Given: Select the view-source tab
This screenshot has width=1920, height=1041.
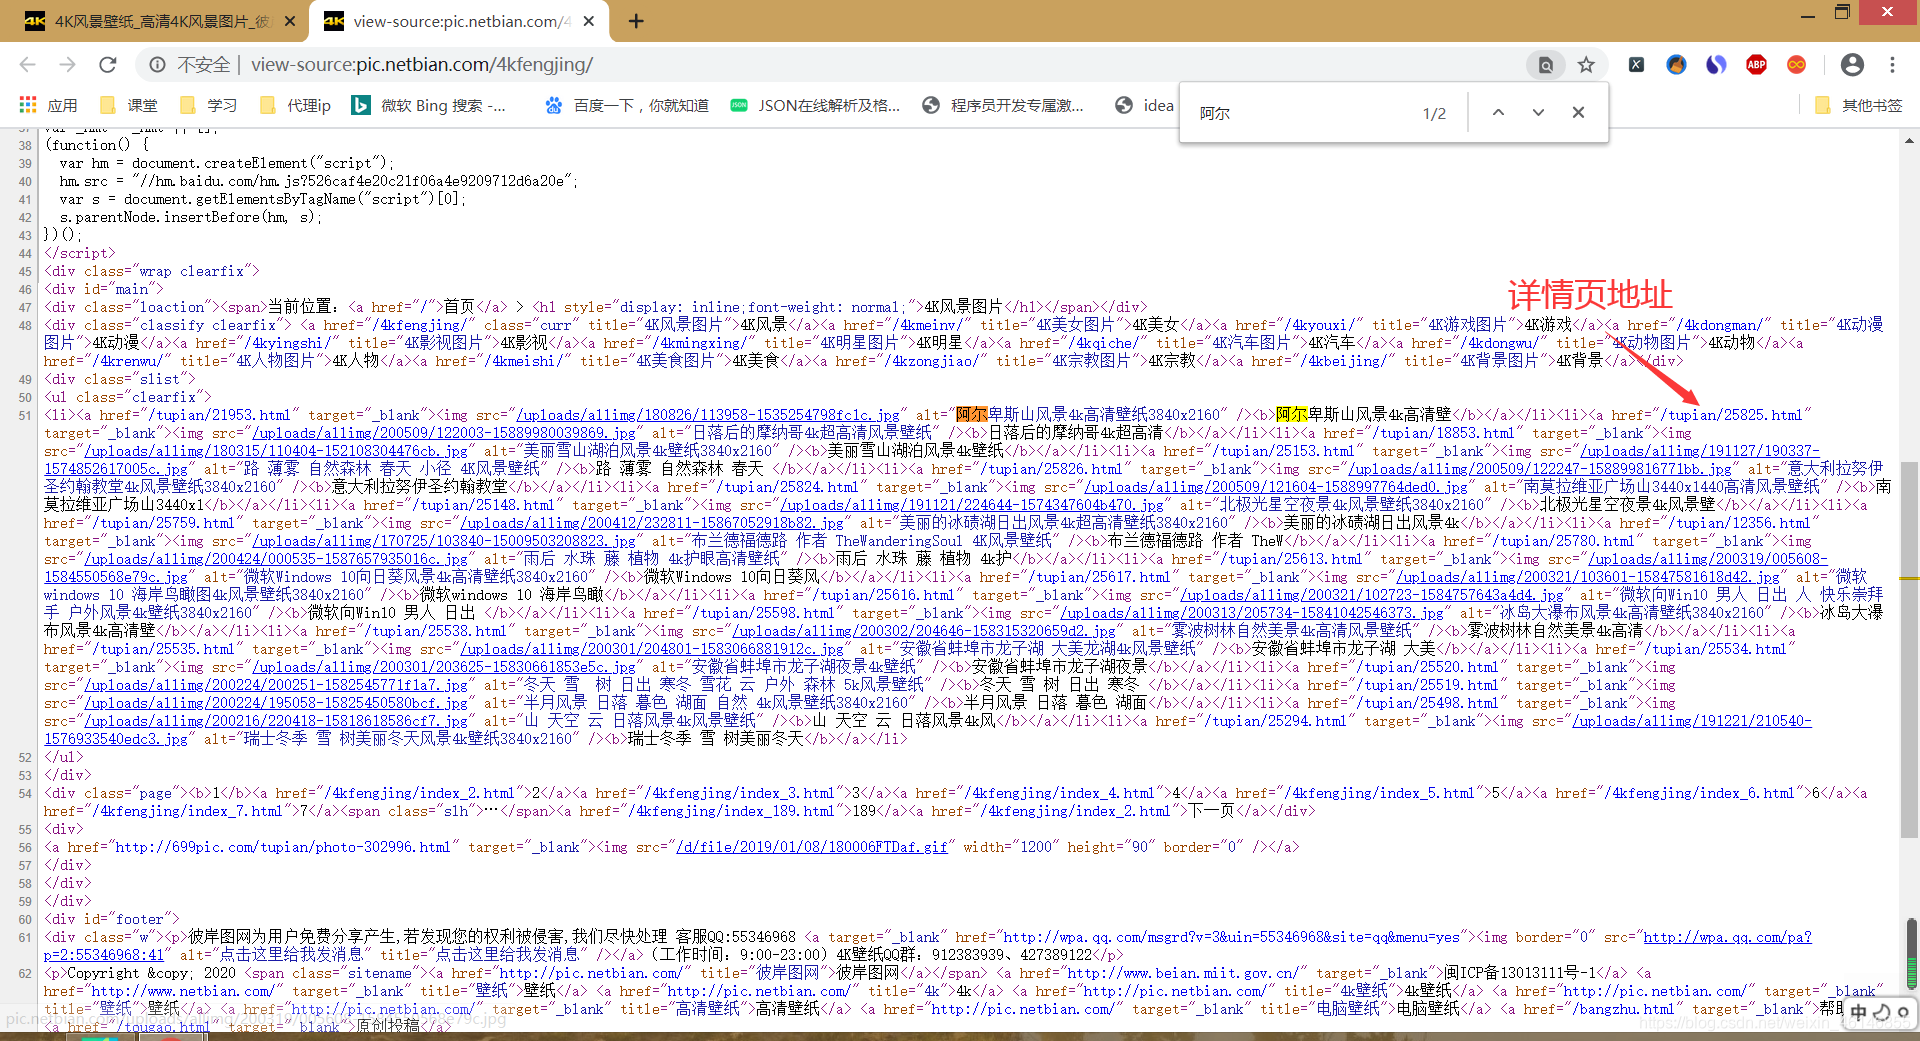Looking at the screenshot, I should [x=450, y=20].
